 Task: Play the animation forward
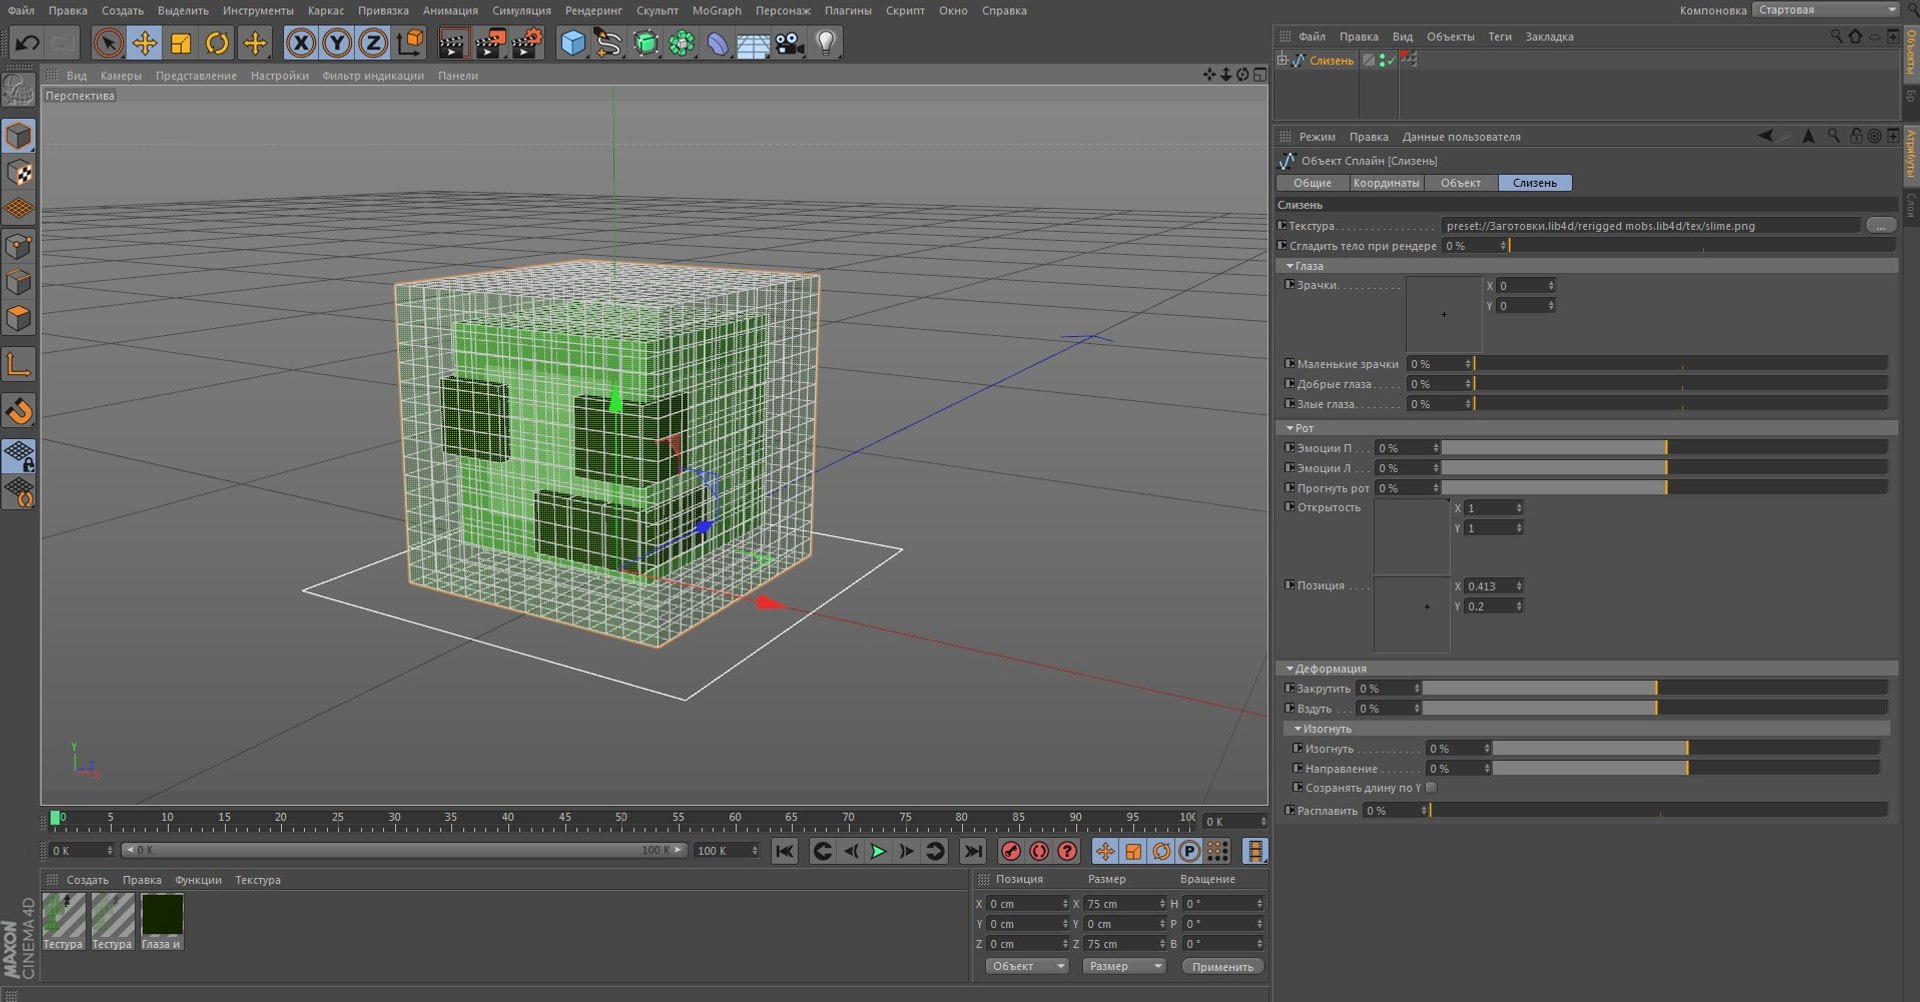(878, 851)
